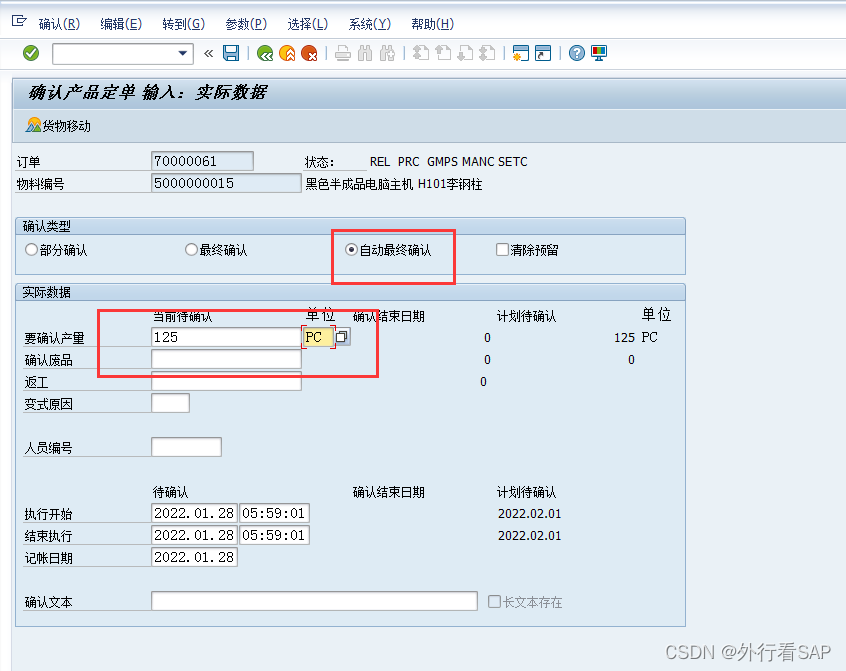The image size is (846, 671).
Task: Click the orange Exit icon
Action: point(287,53)
